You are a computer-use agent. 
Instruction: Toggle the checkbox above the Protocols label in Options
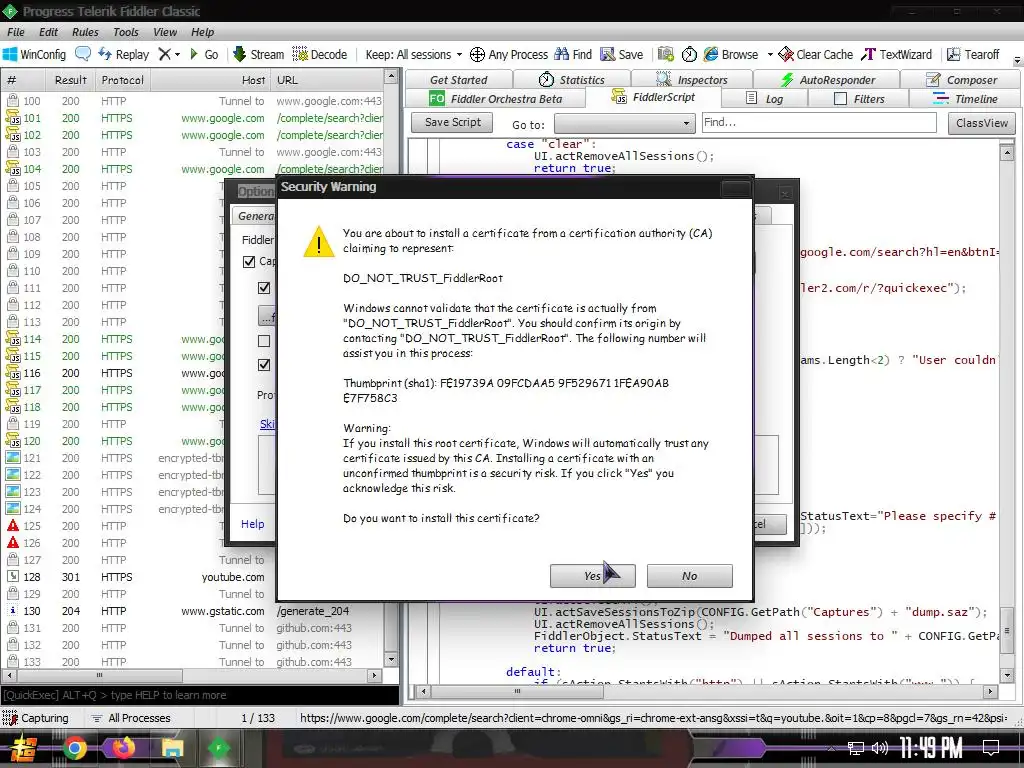264,364
